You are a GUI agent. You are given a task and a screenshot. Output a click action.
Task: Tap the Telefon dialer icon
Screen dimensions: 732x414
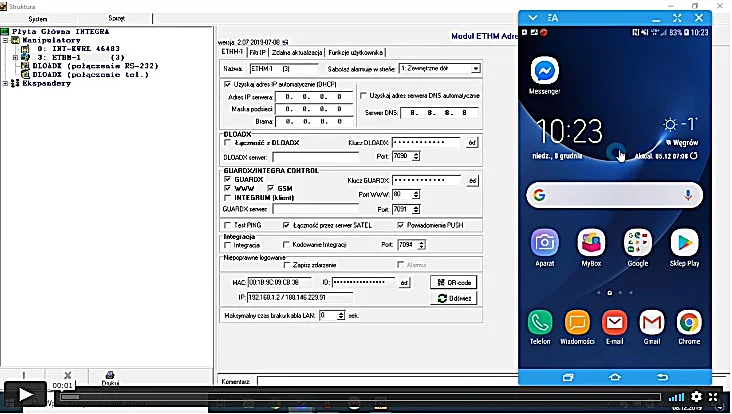540,322
